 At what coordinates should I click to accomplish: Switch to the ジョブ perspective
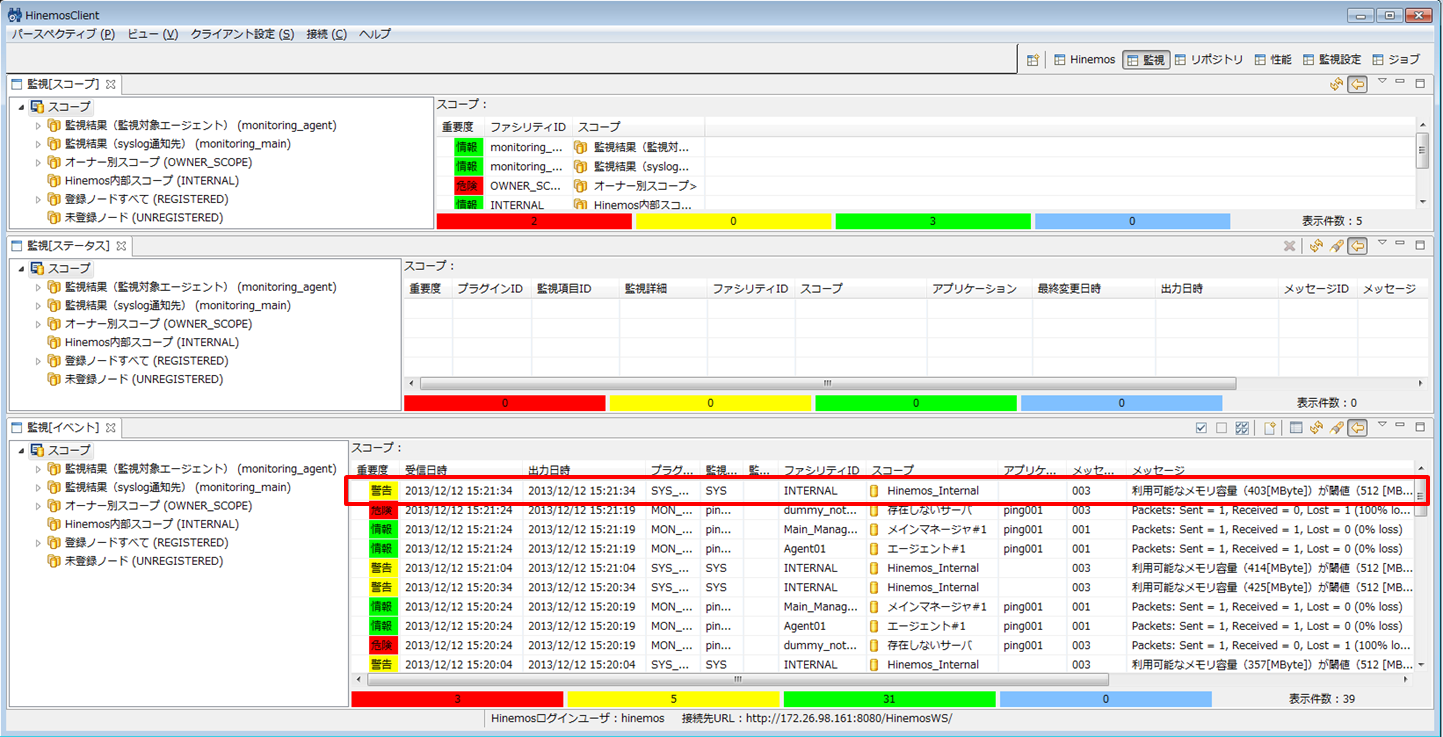pyautogui.click(x=1395, y=60)
